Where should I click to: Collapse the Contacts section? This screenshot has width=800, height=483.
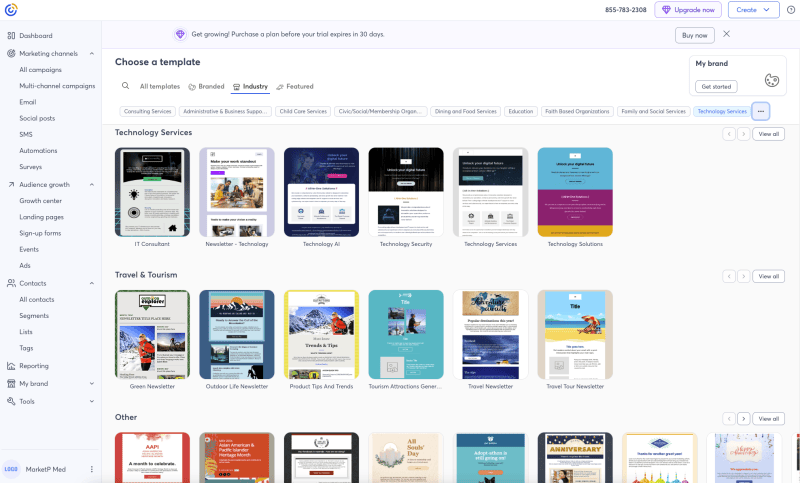(x=92, y=283)
